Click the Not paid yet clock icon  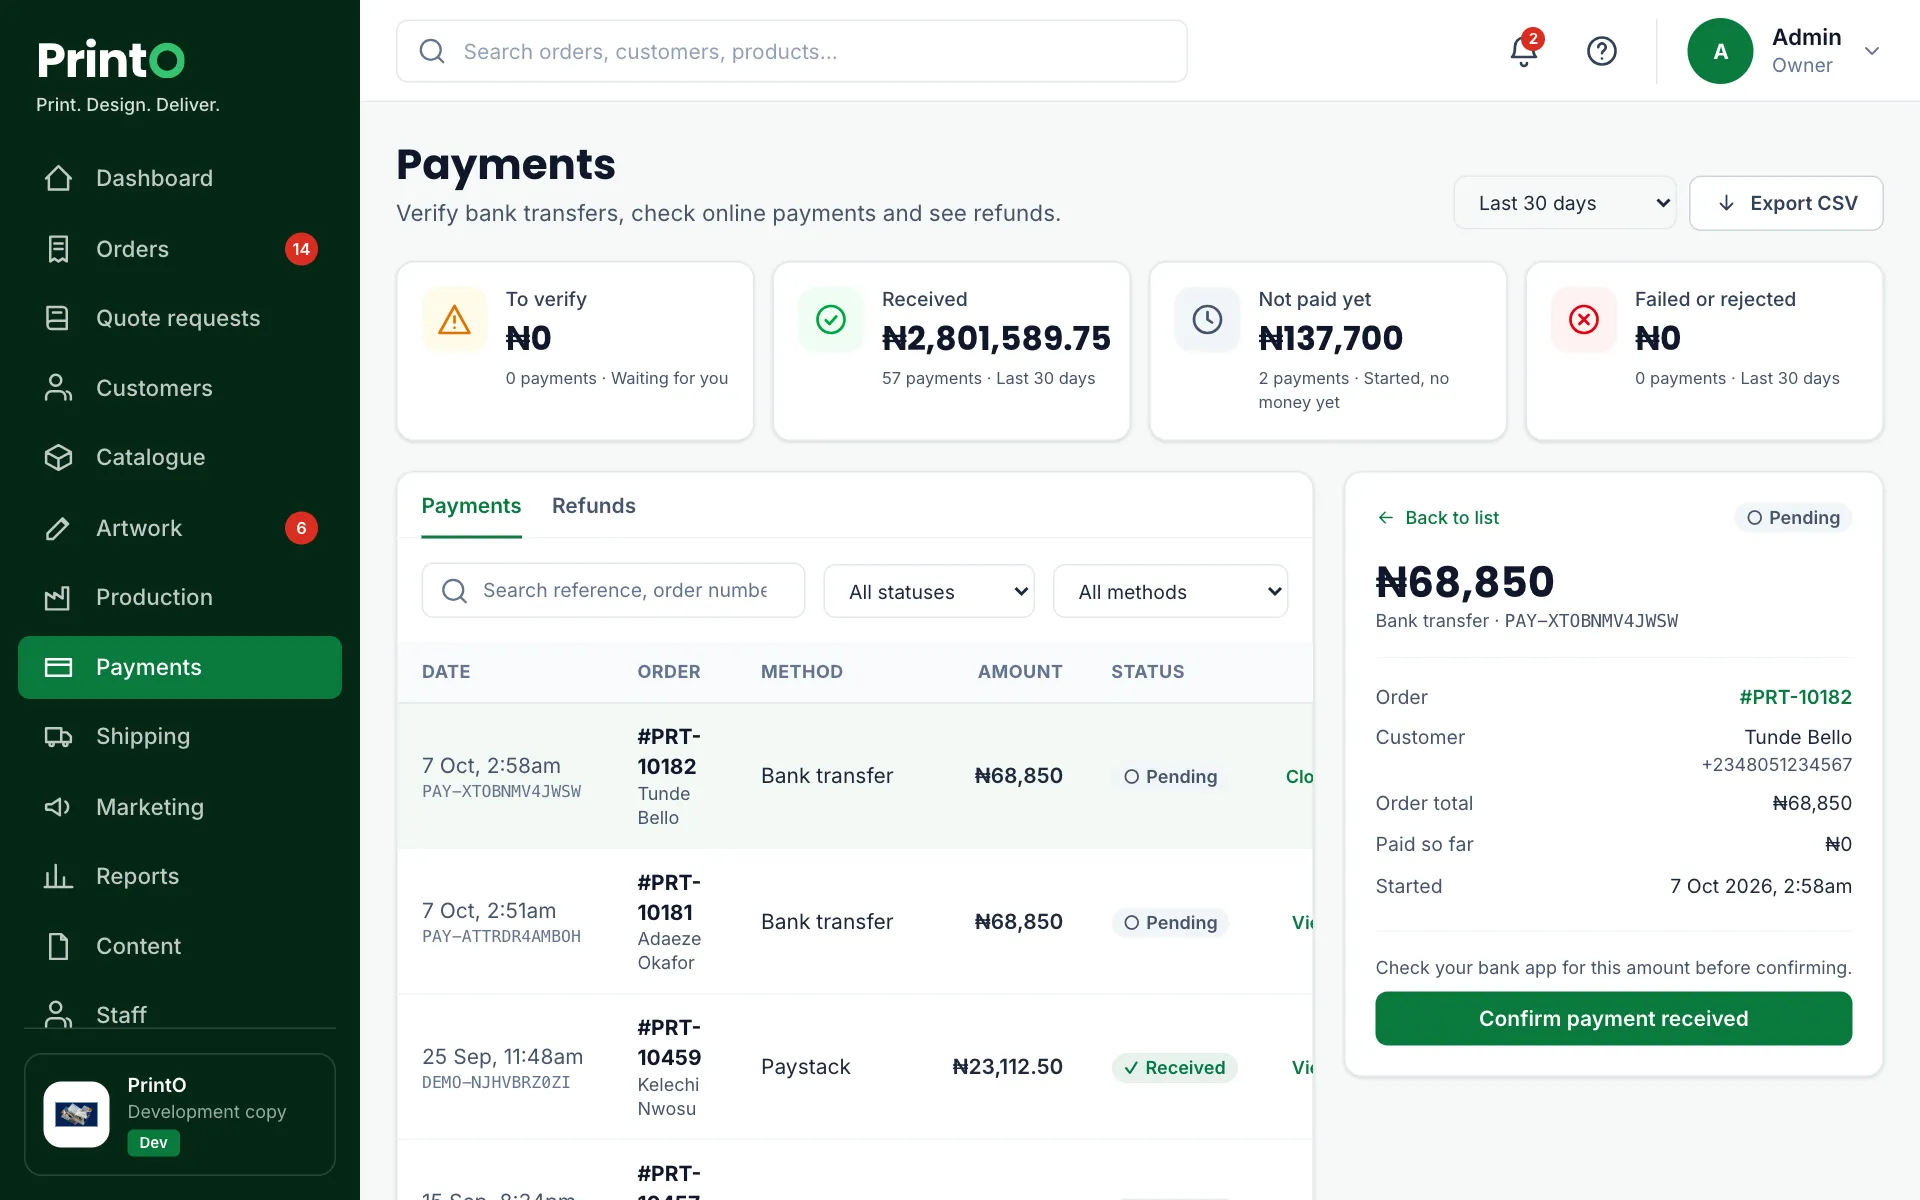[x=1207, y=320]
